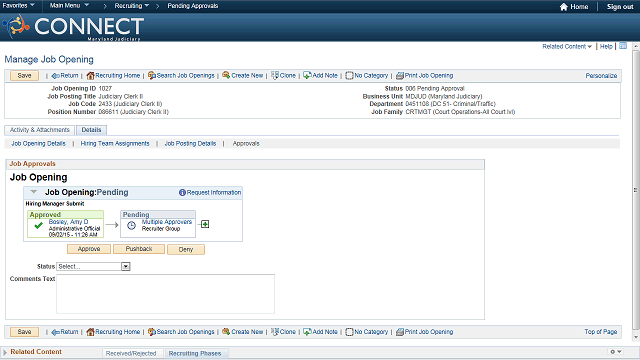The width and height of the screenshot is (640, 360).
Task: Click the Return arrow icon in bottom toolbar
Action: [56, 332]
